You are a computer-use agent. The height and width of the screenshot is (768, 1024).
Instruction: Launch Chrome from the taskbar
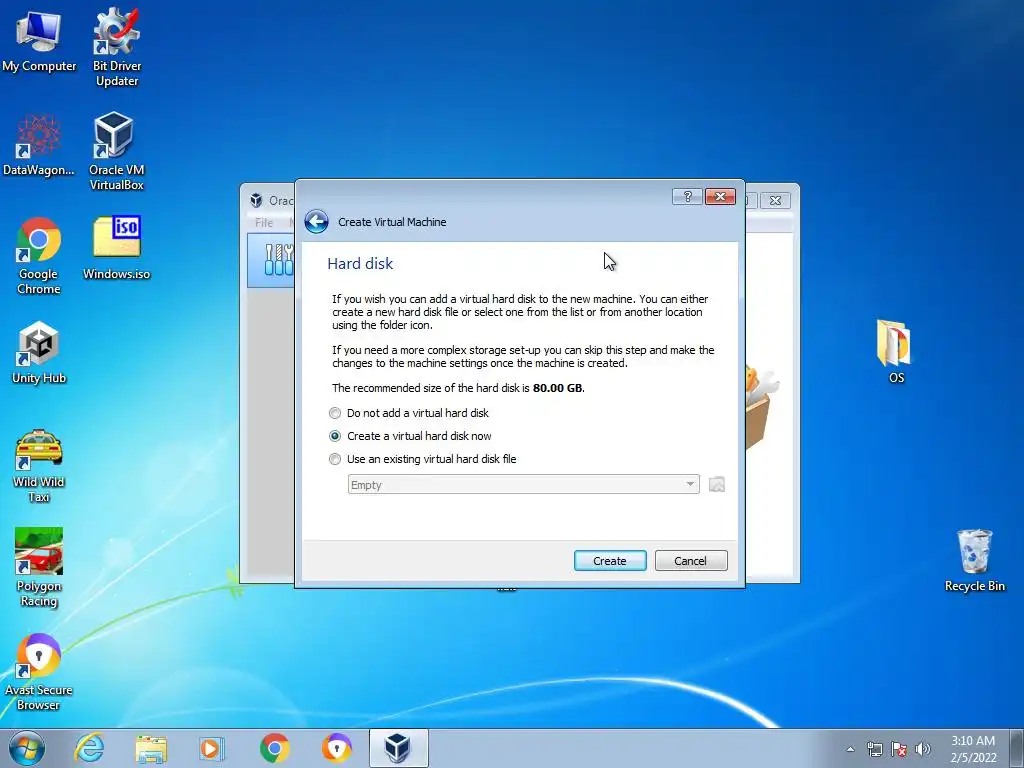pyautogui.click(x=274, y=748)
